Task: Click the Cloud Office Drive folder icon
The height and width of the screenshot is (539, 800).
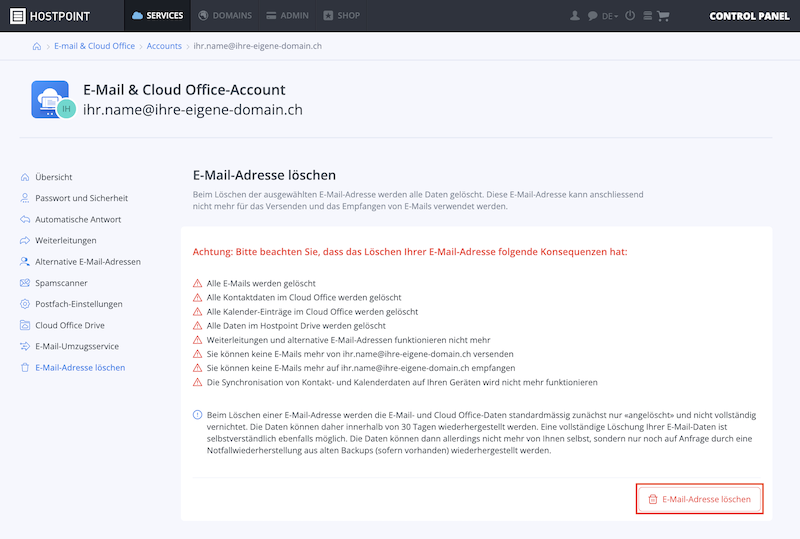Action: point(24,325)
